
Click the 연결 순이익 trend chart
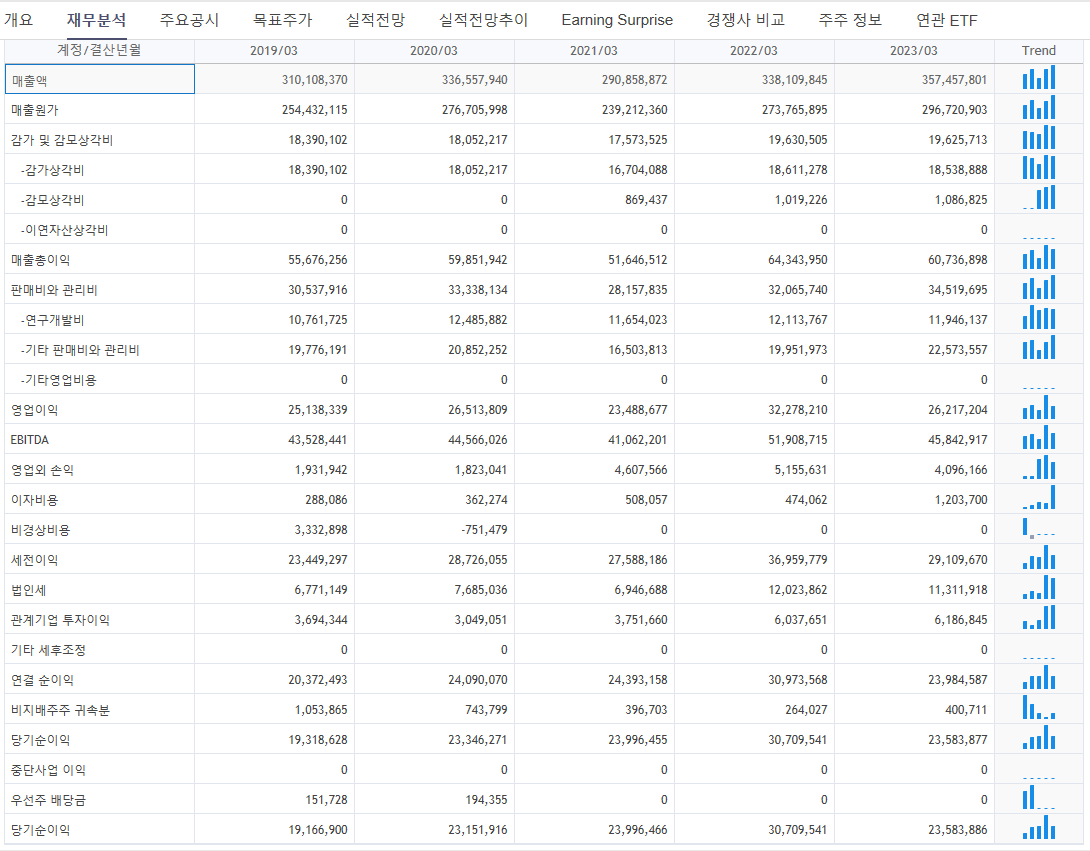click(1039, 677)
